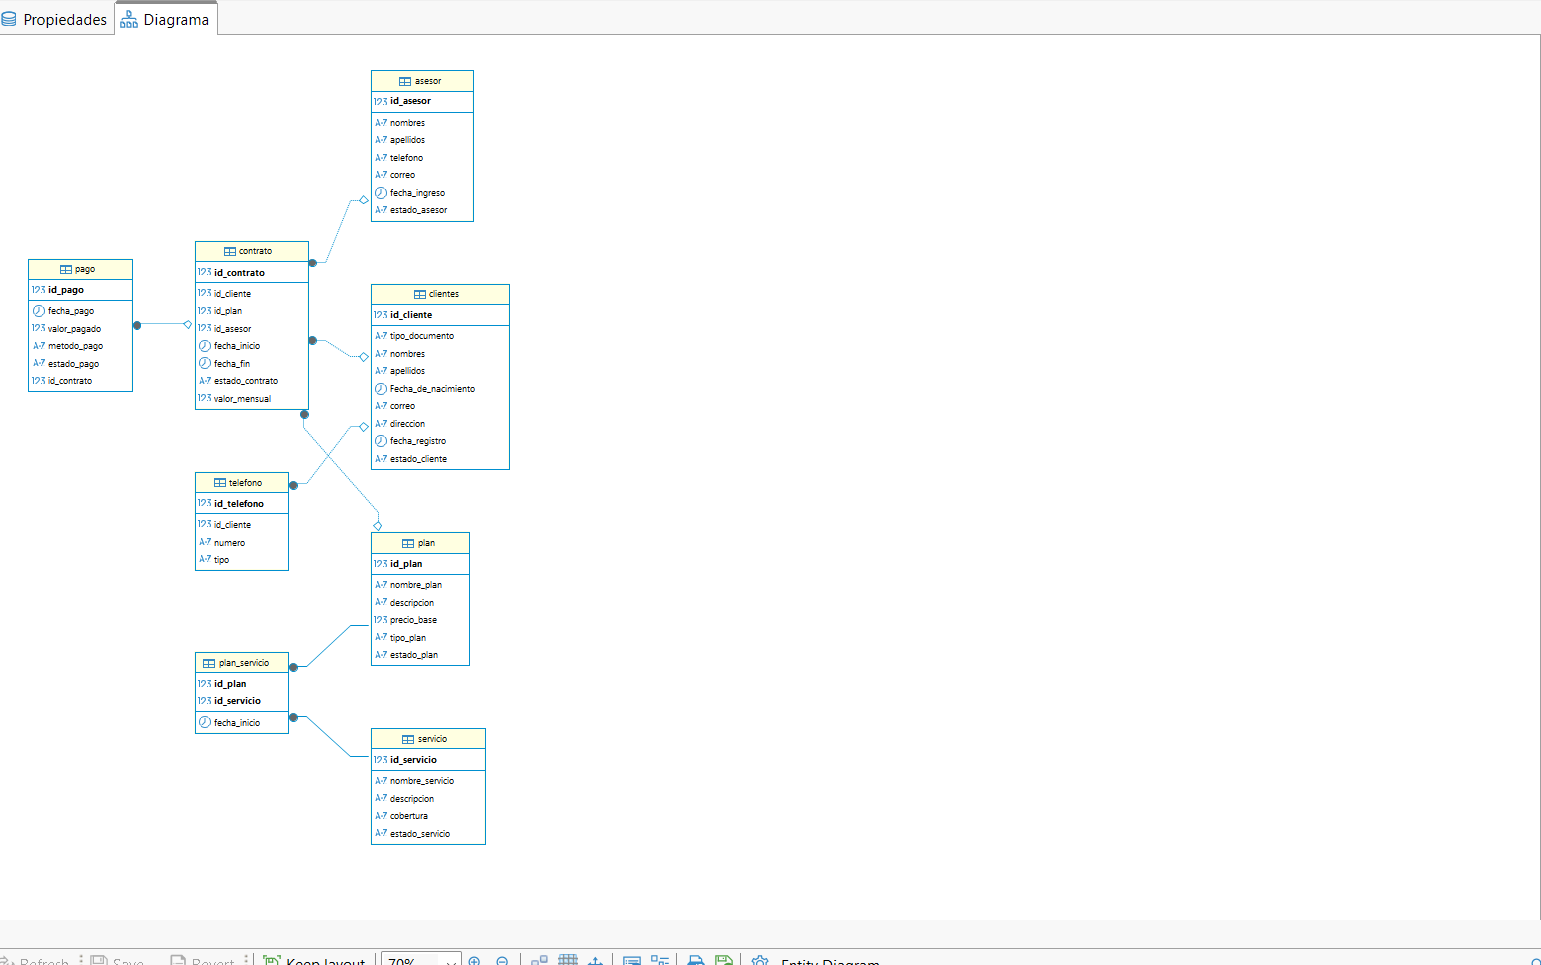Toggle the Keep layout option
Viewport: 1541px width, 965px height.
click(x=315, y=961)
